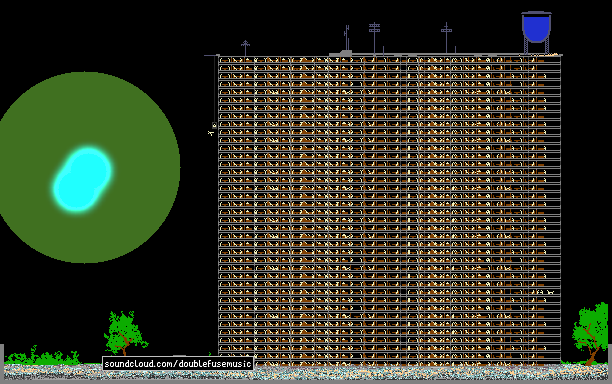This screenshot has height=384, width=612.
Task: Click the grey bar along the bottom edge
Action: pyautogui.click(x=306, y=382)
